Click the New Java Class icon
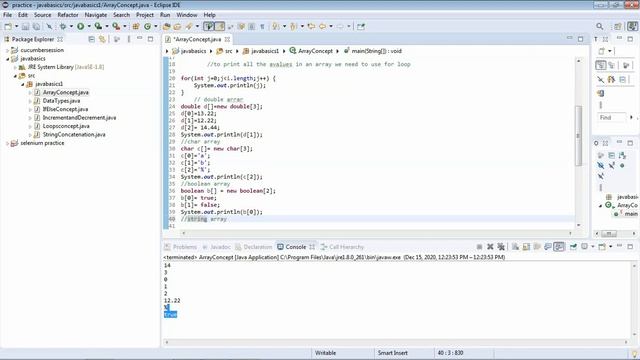 147,27
